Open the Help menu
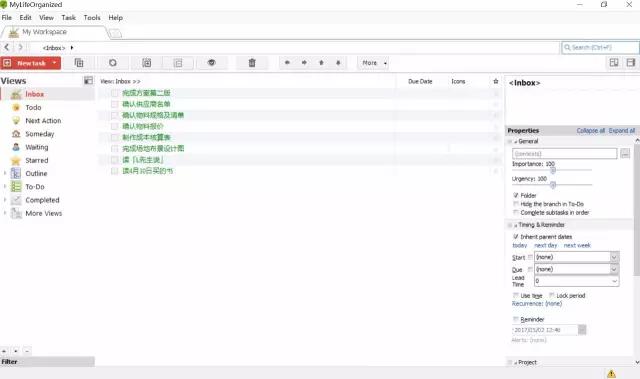The image size is (640, 379). [x=116, y=18]
